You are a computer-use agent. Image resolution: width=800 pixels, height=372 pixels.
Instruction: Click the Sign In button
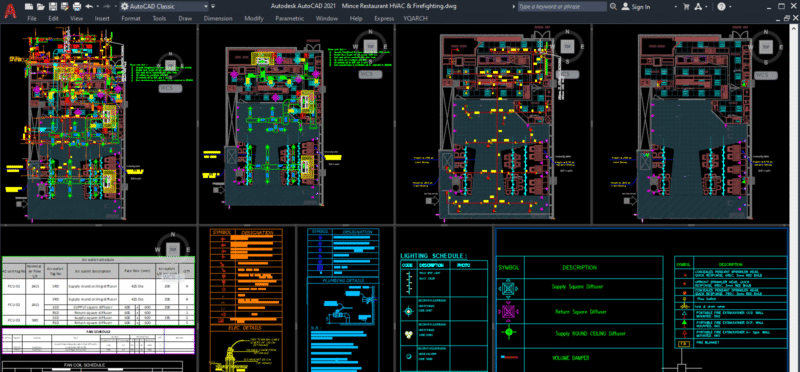[x=637, y=7]
